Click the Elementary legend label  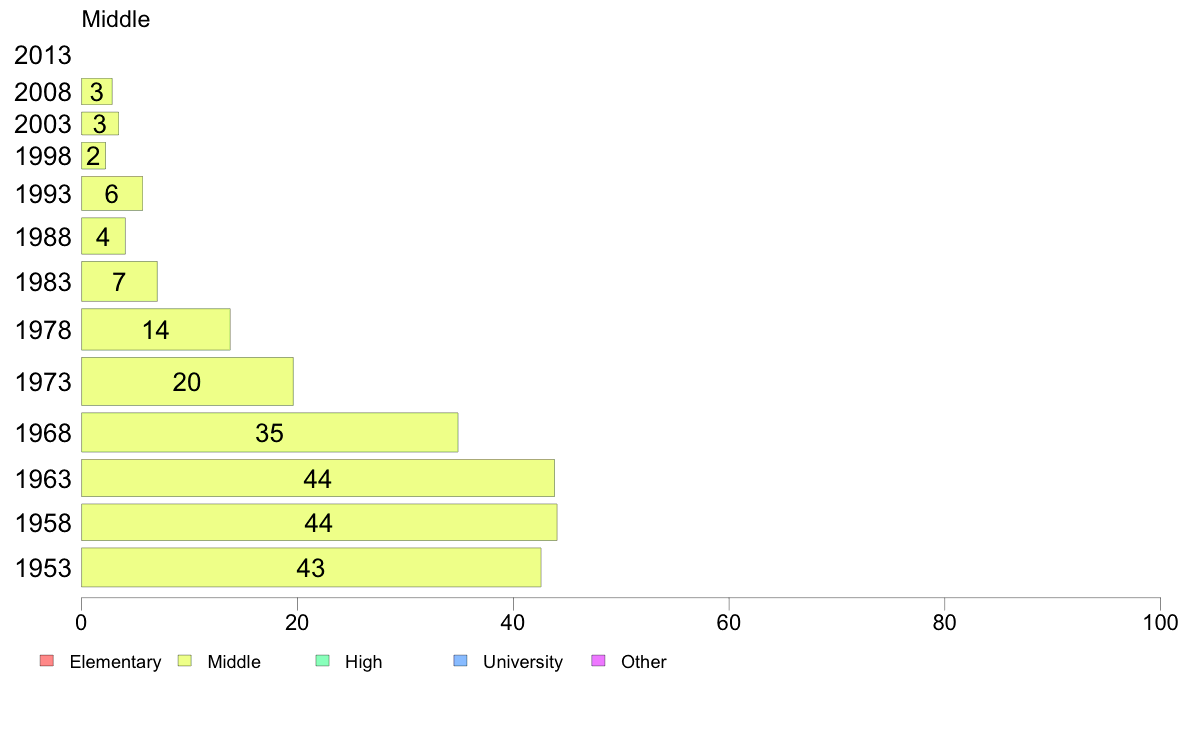[115, 662]
